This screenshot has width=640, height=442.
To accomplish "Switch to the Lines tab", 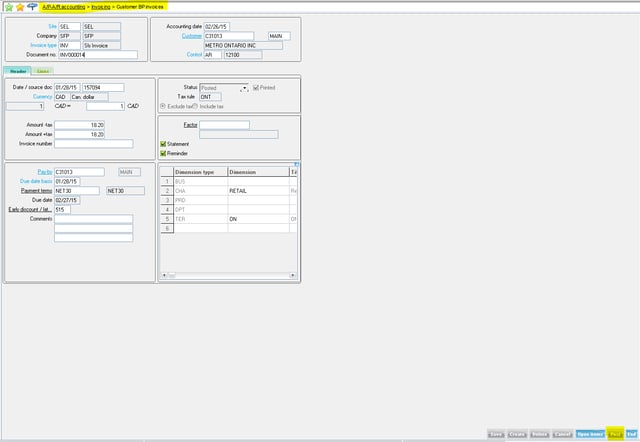I will click(42, 71).
